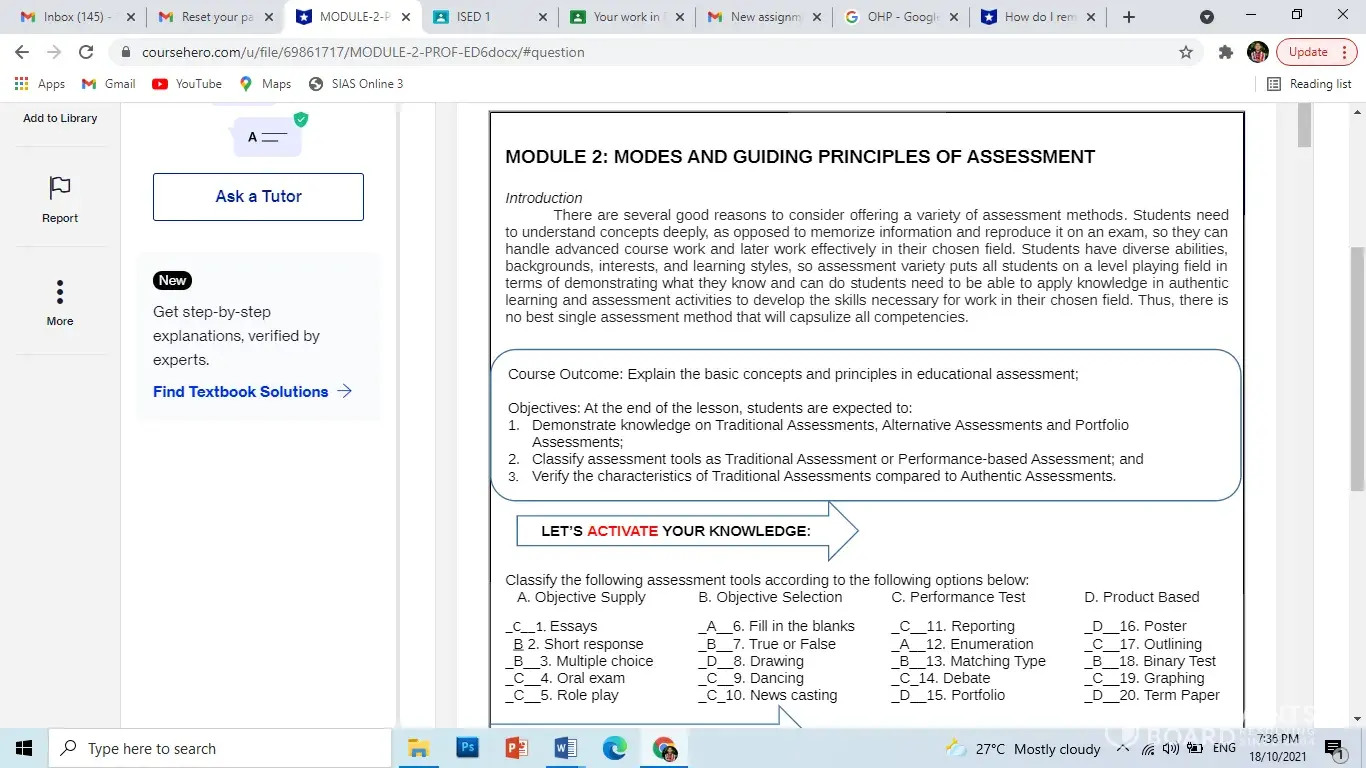Click the browser back arrow
The width and height of the screenshot is (1366, 768).
22,52
